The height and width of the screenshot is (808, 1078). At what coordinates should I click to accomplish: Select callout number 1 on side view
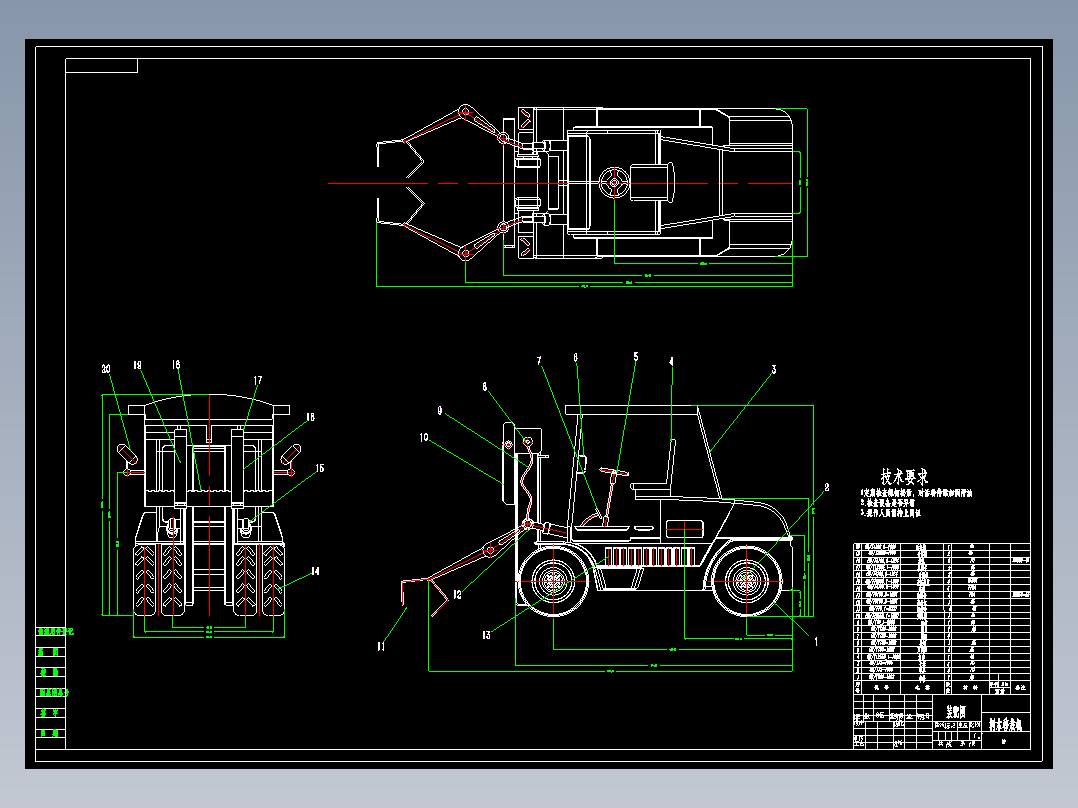click(x=816, y=642)
